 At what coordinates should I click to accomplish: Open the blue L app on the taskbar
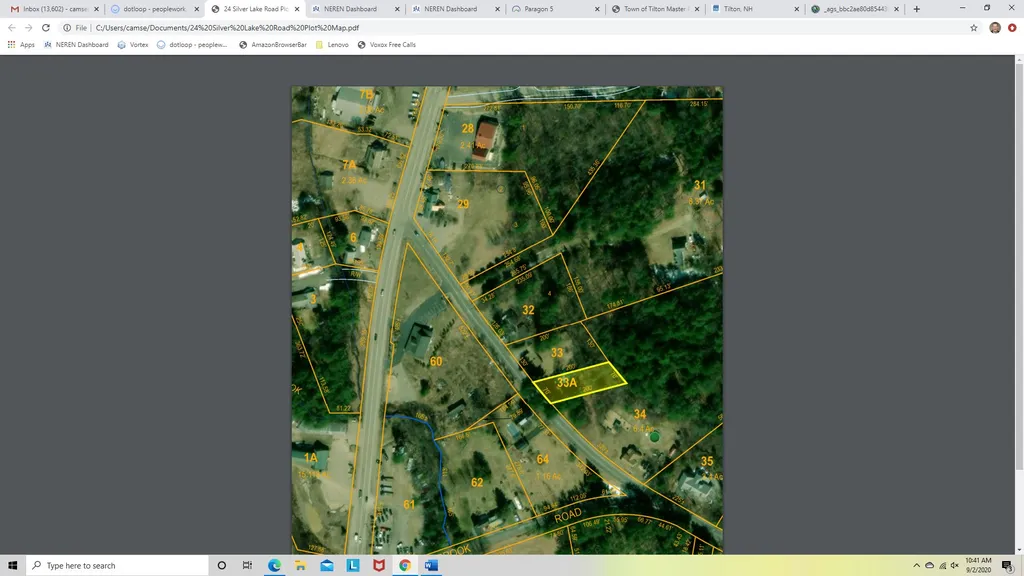click(353, 566)
